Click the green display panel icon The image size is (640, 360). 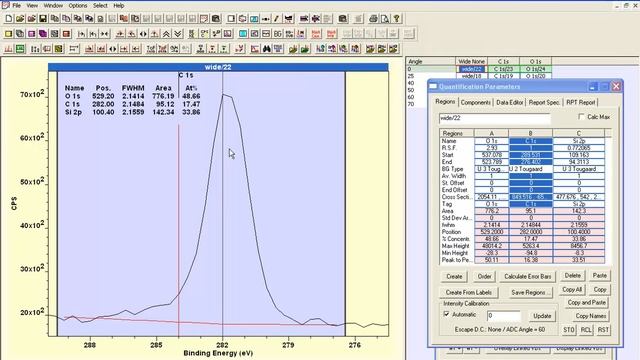20,49
